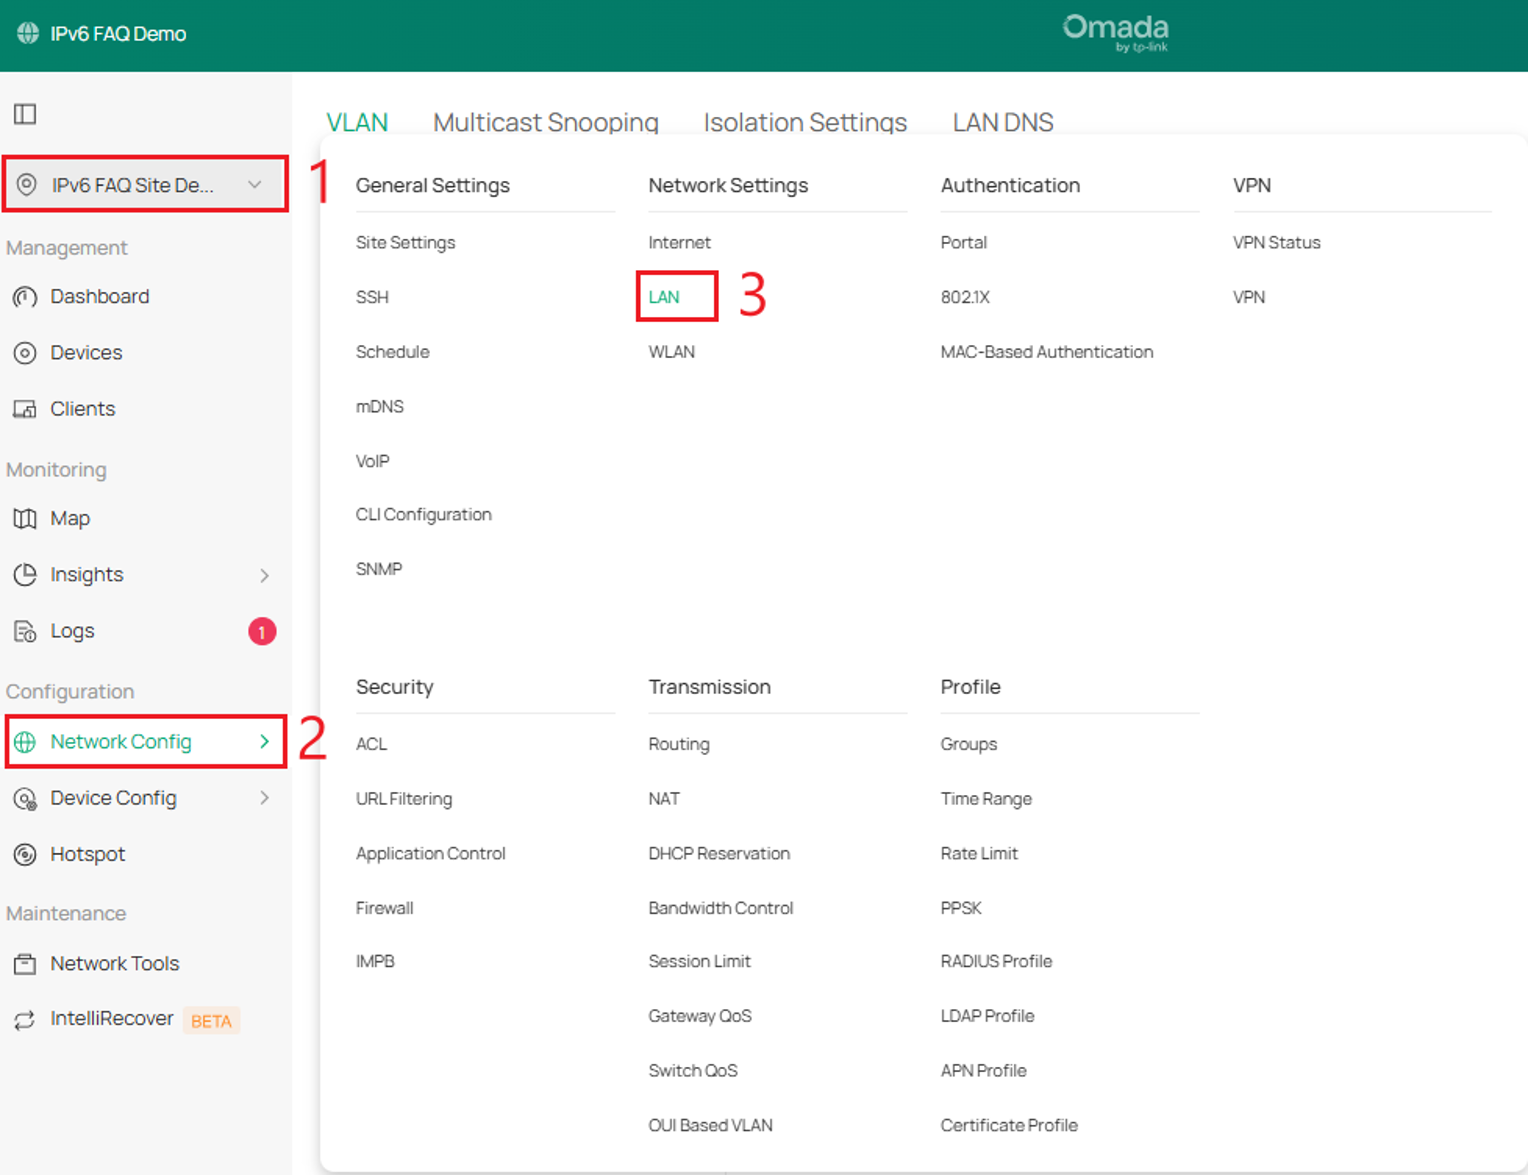The height and width of the screenshot is (1175, 1528).
Task: Open SSH settings
Action: point(372,297)
